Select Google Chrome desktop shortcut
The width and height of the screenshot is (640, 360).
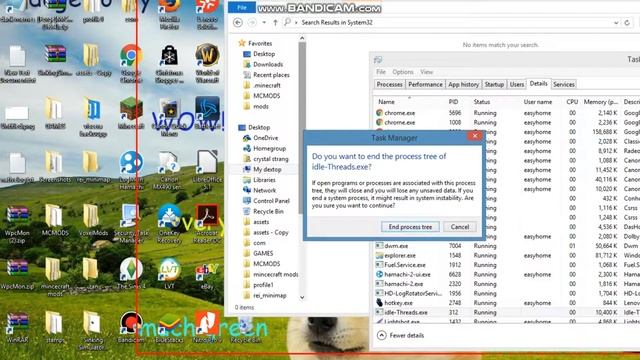point(131,63)
